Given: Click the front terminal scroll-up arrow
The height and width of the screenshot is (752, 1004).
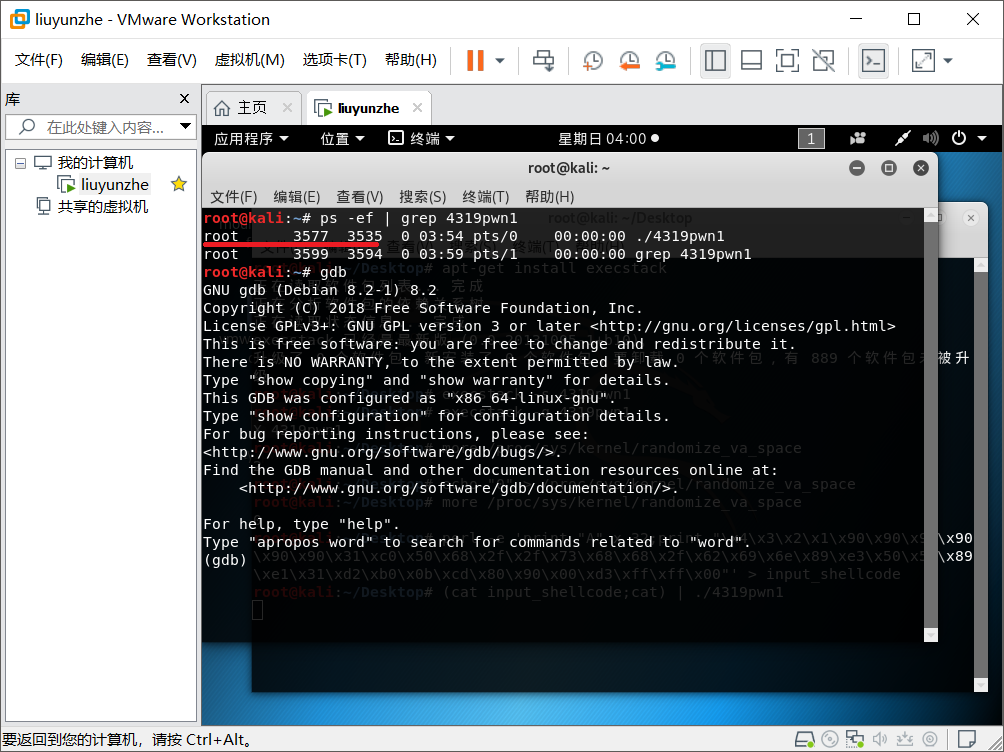Looking at the screenshot, I should 932,215.
